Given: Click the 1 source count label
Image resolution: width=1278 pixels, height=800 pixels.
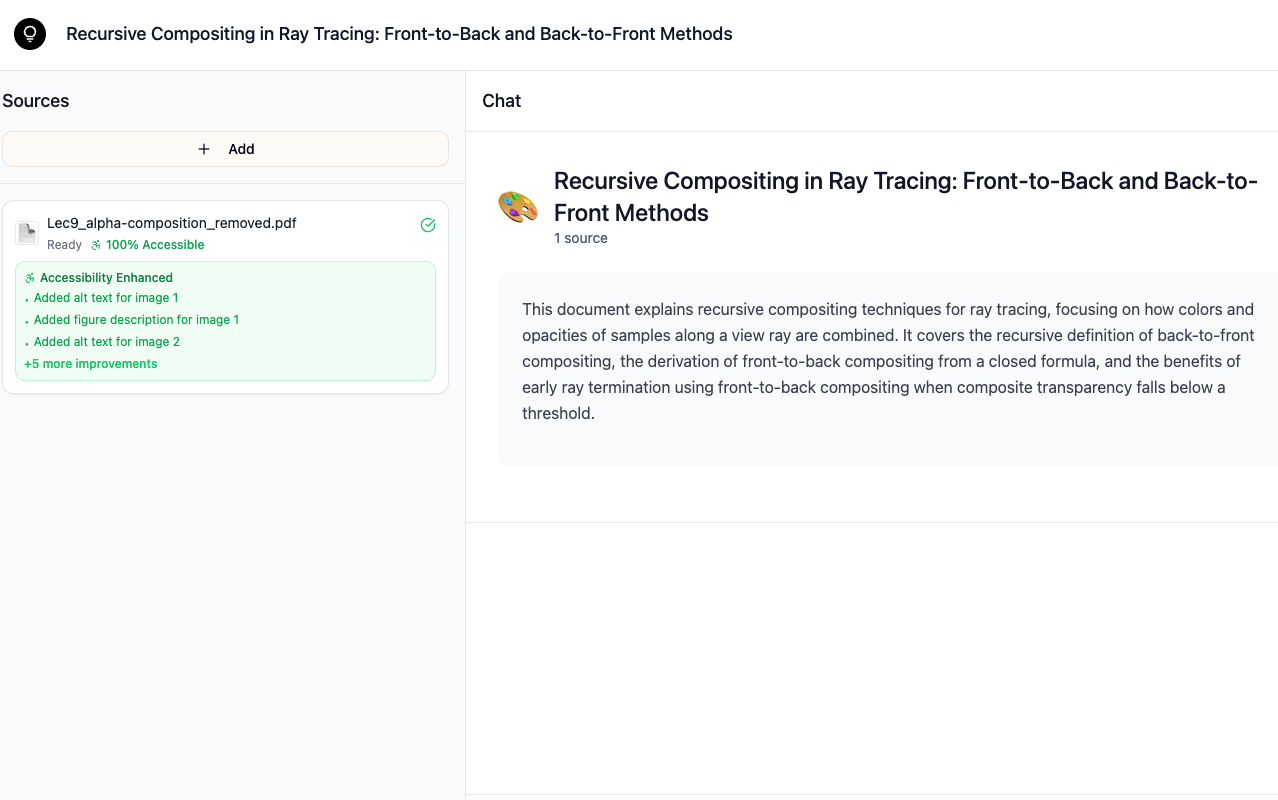Looking at the screenshot, I should [x=581, y=238].
